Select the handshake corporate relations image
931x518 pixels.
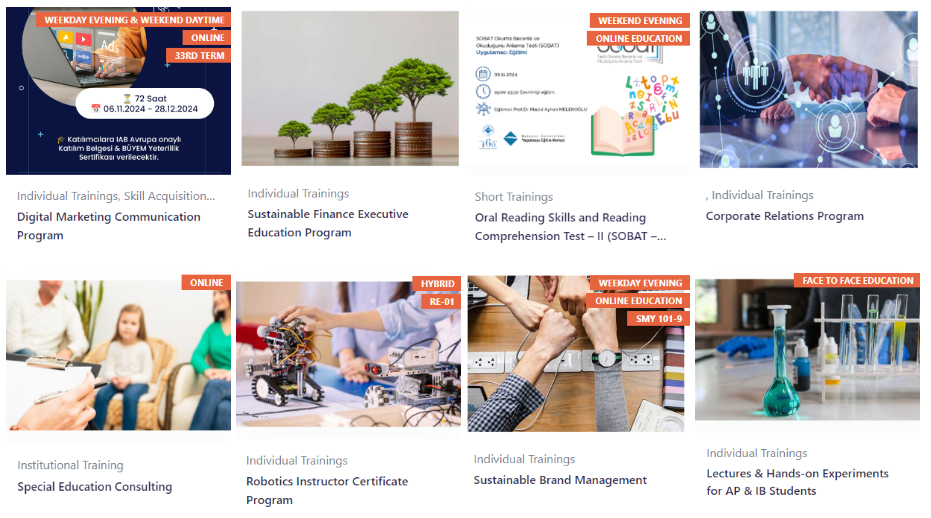pos(809,89)
